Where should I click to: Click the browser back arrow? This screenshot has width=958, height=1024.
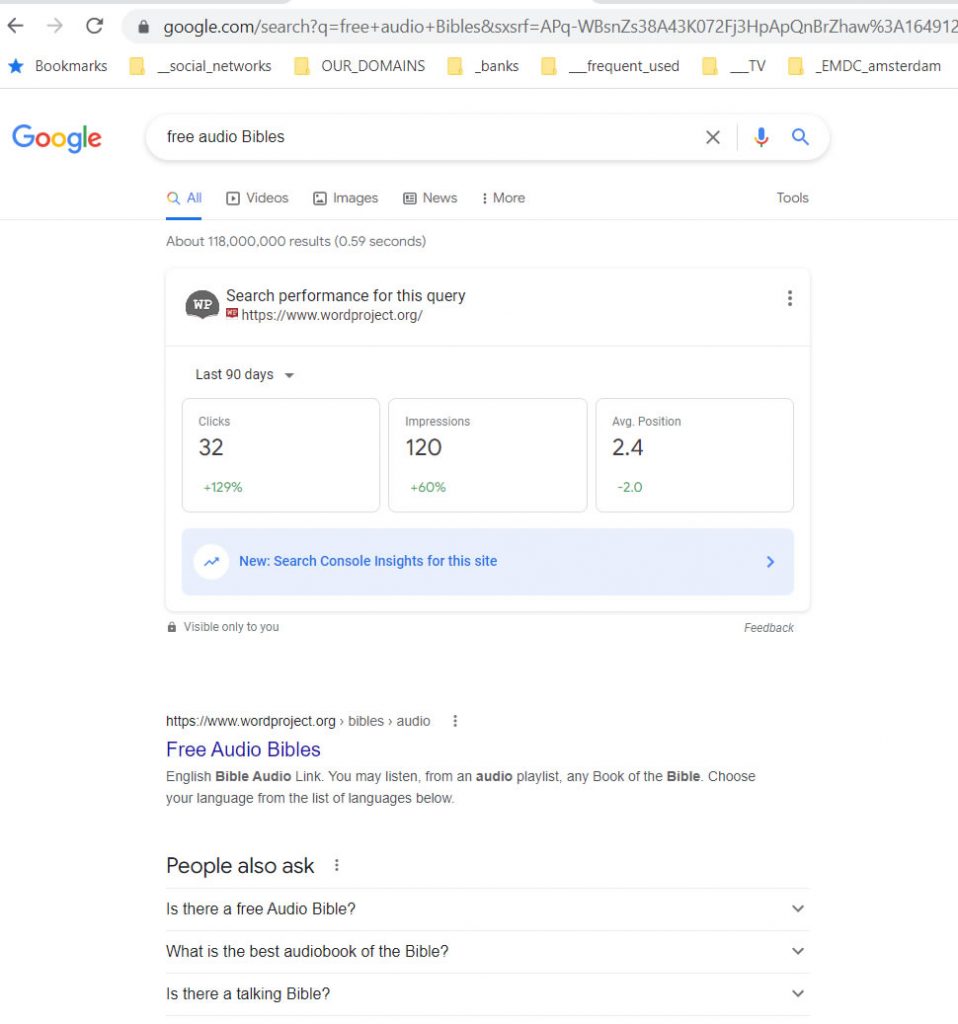click(15, 26)
